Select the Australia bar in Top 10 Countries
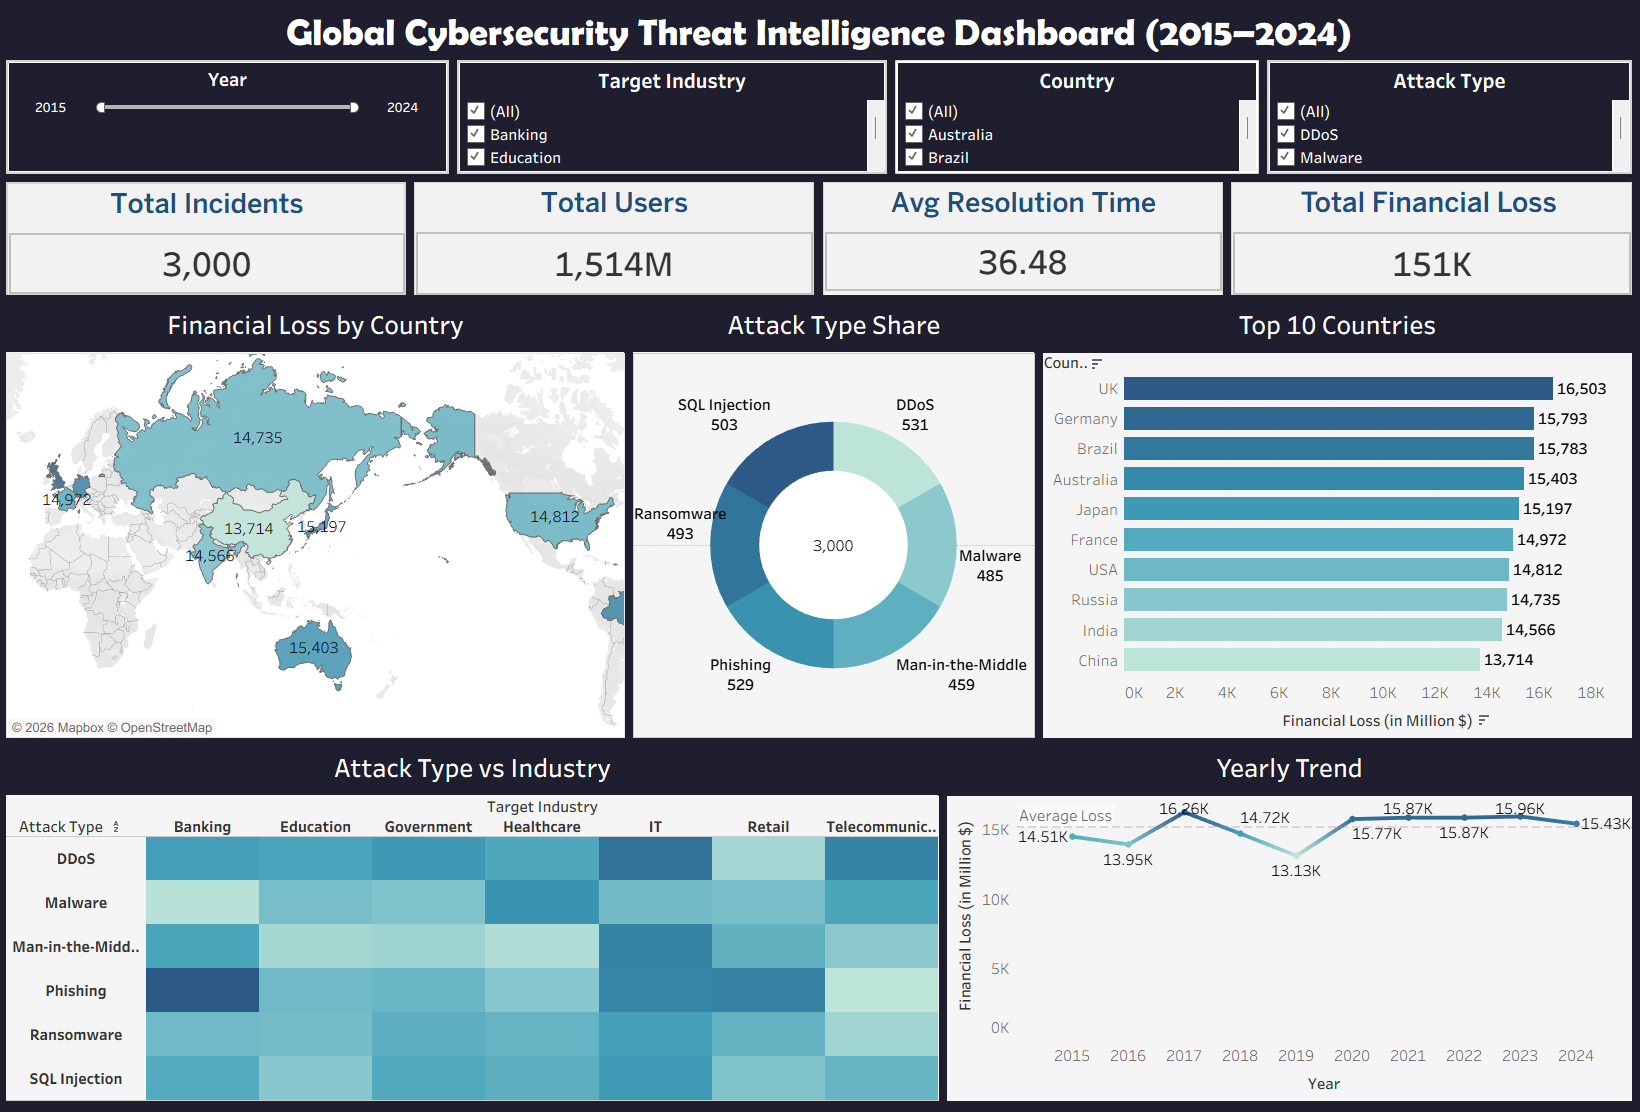The image size is (1640, 1112). pyautogui.click(x=1324, y=479)
